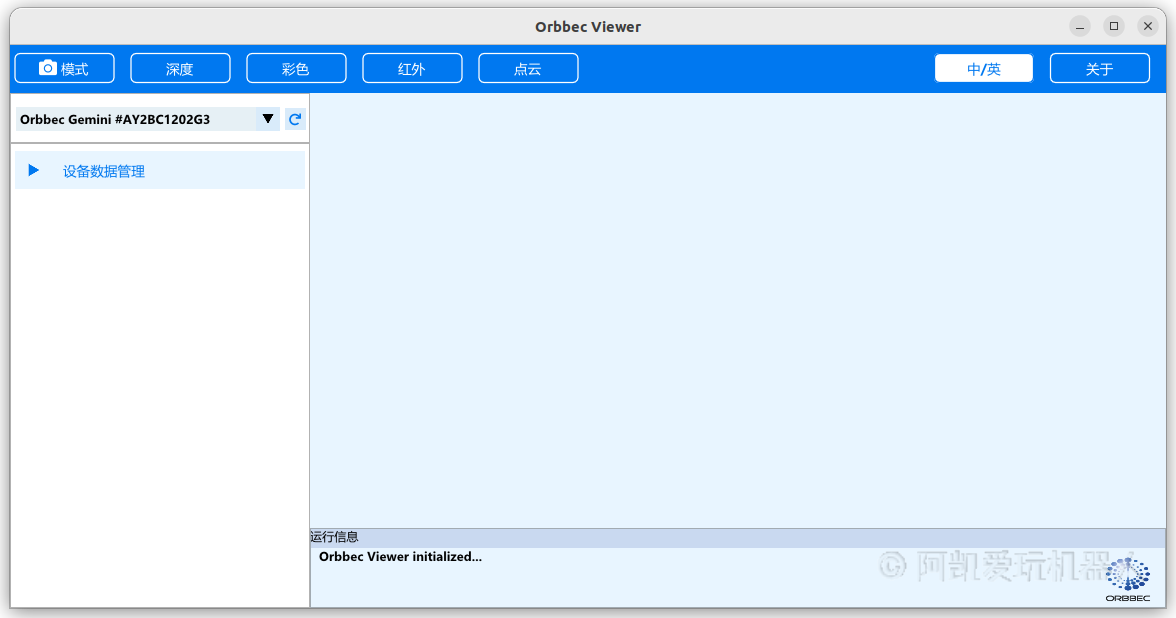Screen dimensions: 1176x618
Task: Click log entry Orbbec Viewer initialized...
Action: tap(400, 556)
